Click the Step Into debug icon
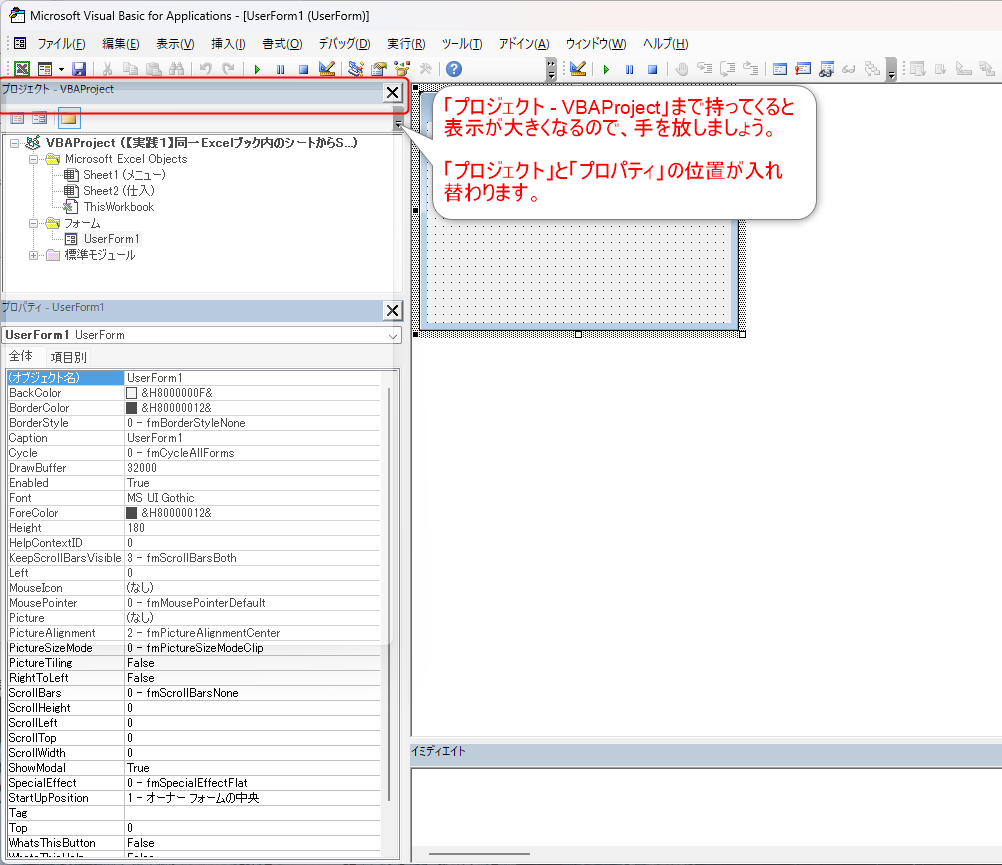The width and height of the screenshot is (1002, 865). pos(704,69)
